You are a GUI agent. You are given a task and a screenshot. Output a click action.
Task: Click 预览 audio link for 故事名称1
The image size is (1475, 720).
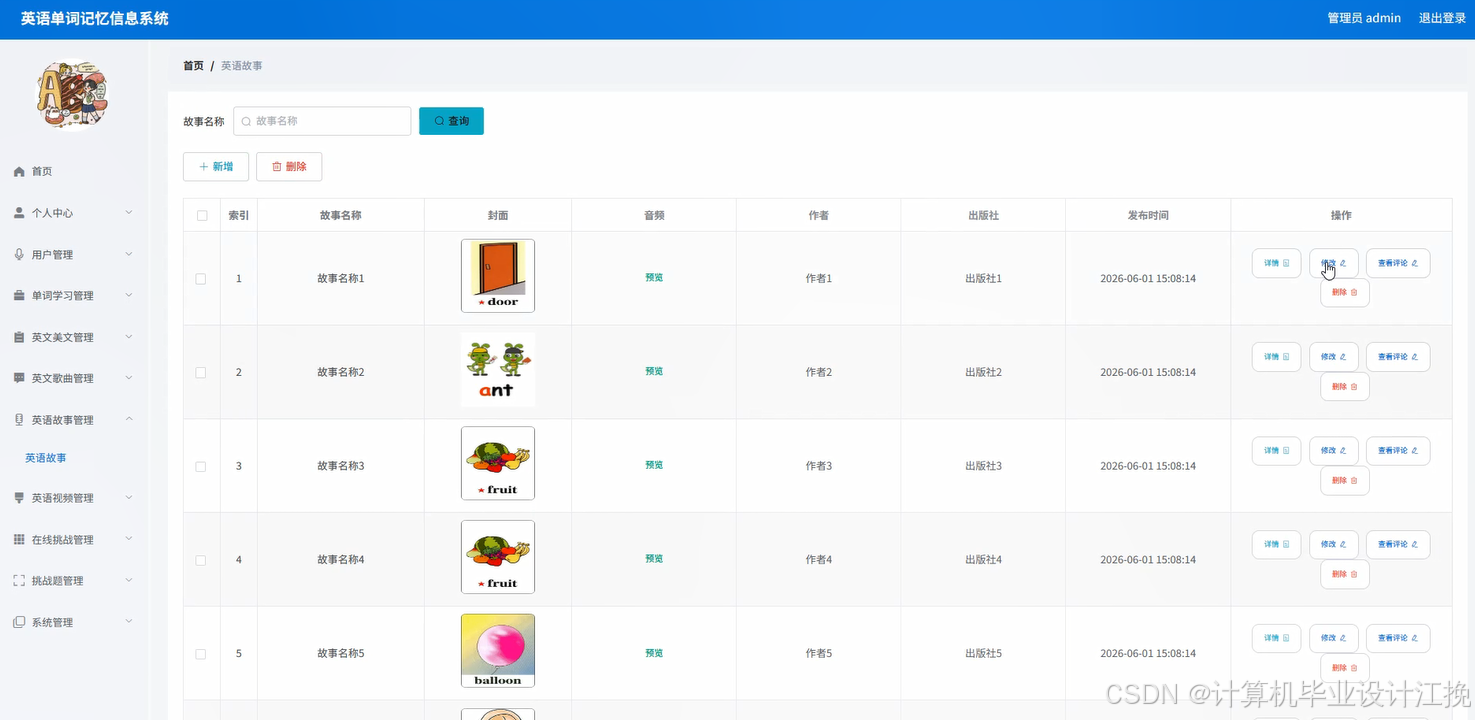[x=654, y=278]
